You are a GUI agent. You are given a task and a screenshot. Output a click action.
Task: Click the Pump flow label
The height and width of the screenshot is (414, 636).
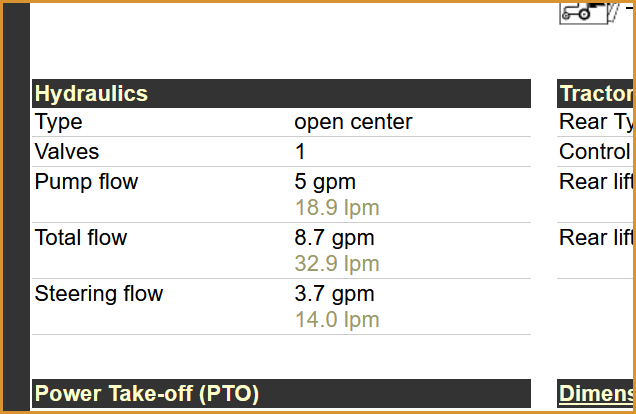[86, 182]
